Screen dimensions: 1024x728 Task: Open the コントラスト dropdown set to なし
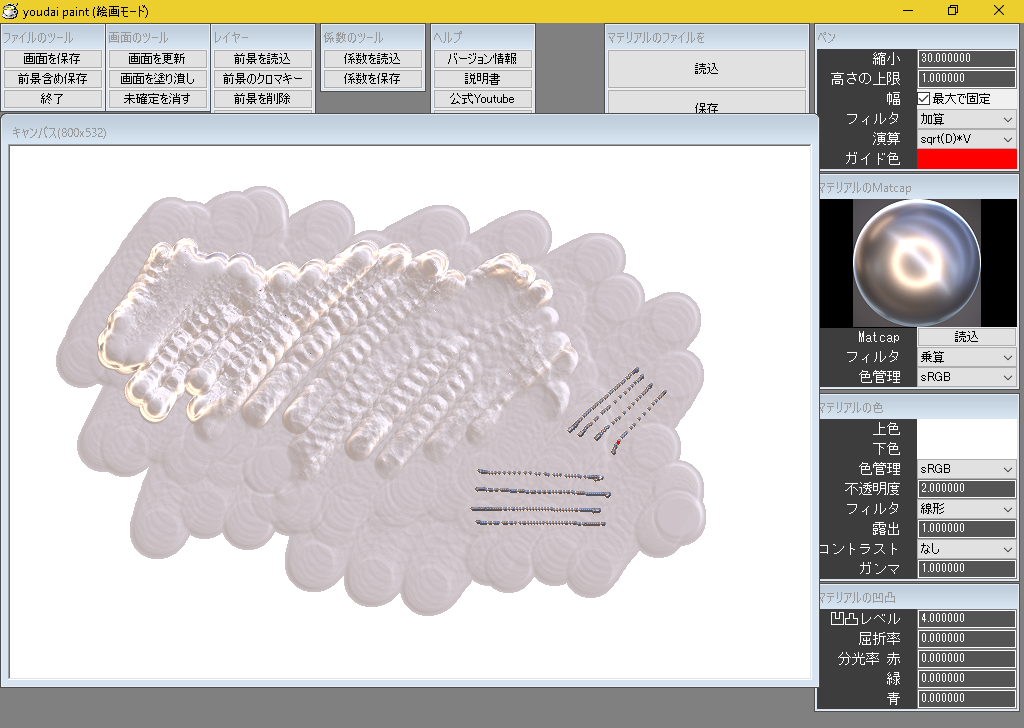point(966,548)
